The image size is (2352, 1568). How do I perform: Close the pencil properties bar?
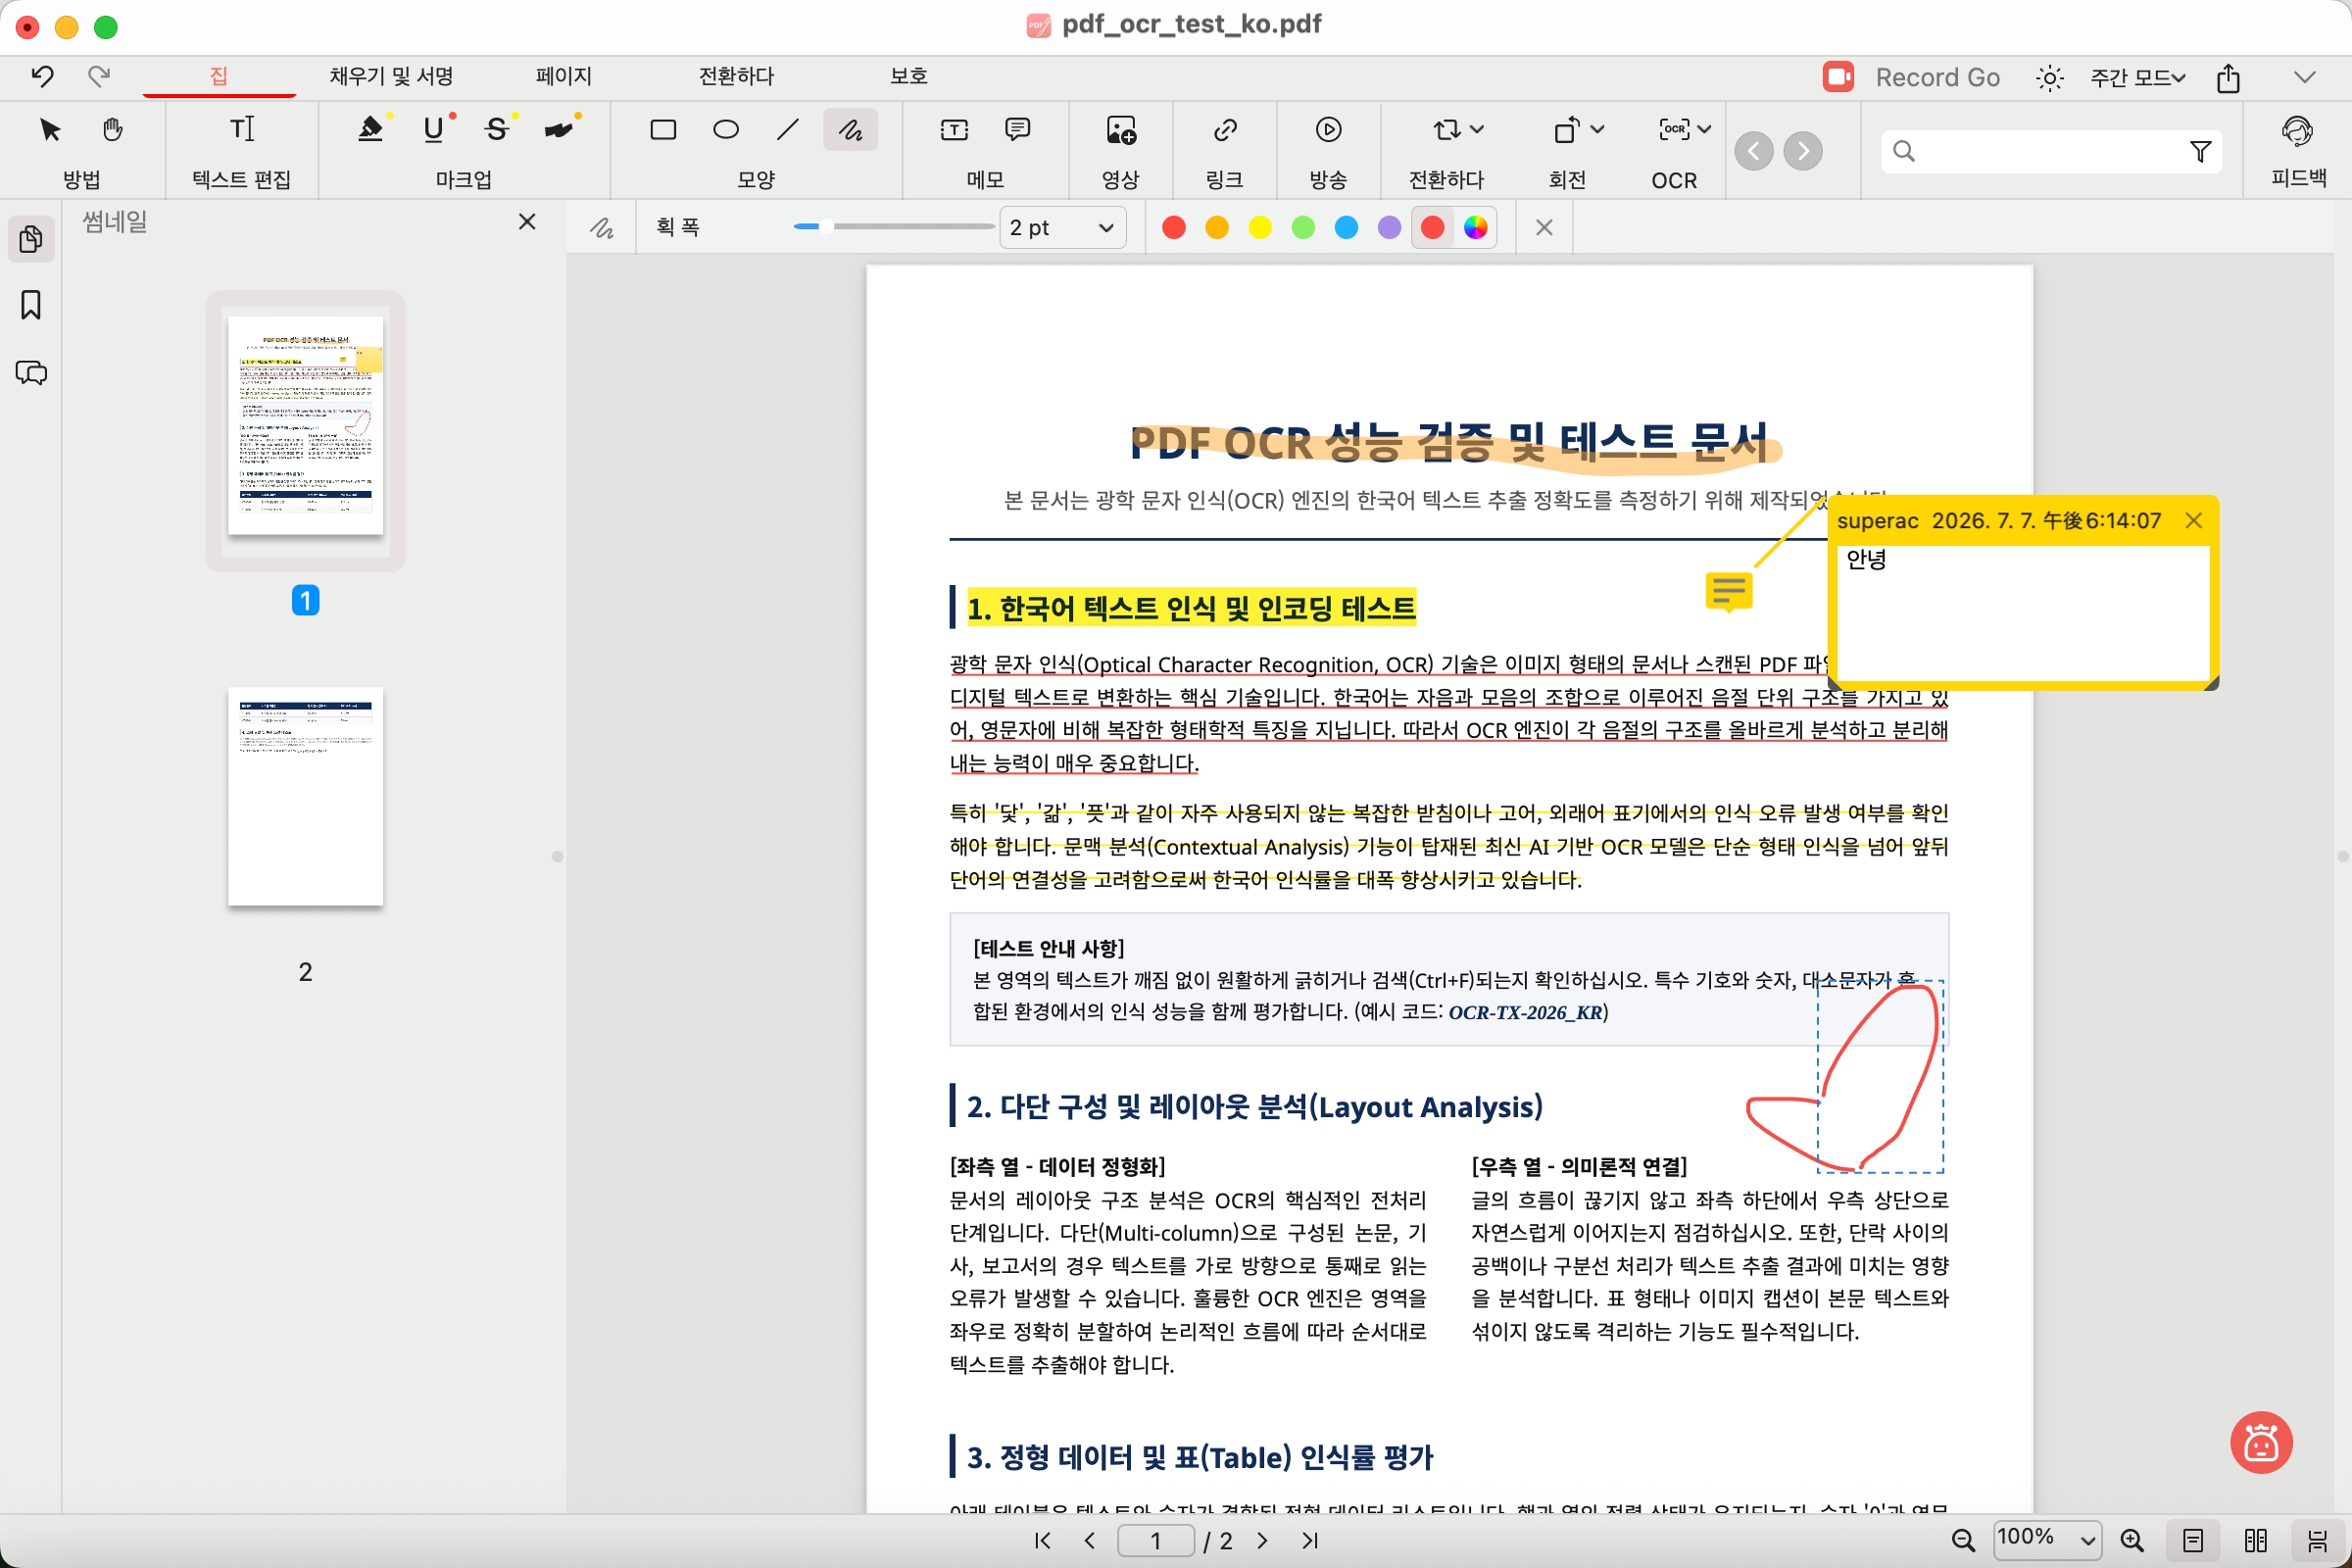pyautogui.click(x=1544, y=228)
